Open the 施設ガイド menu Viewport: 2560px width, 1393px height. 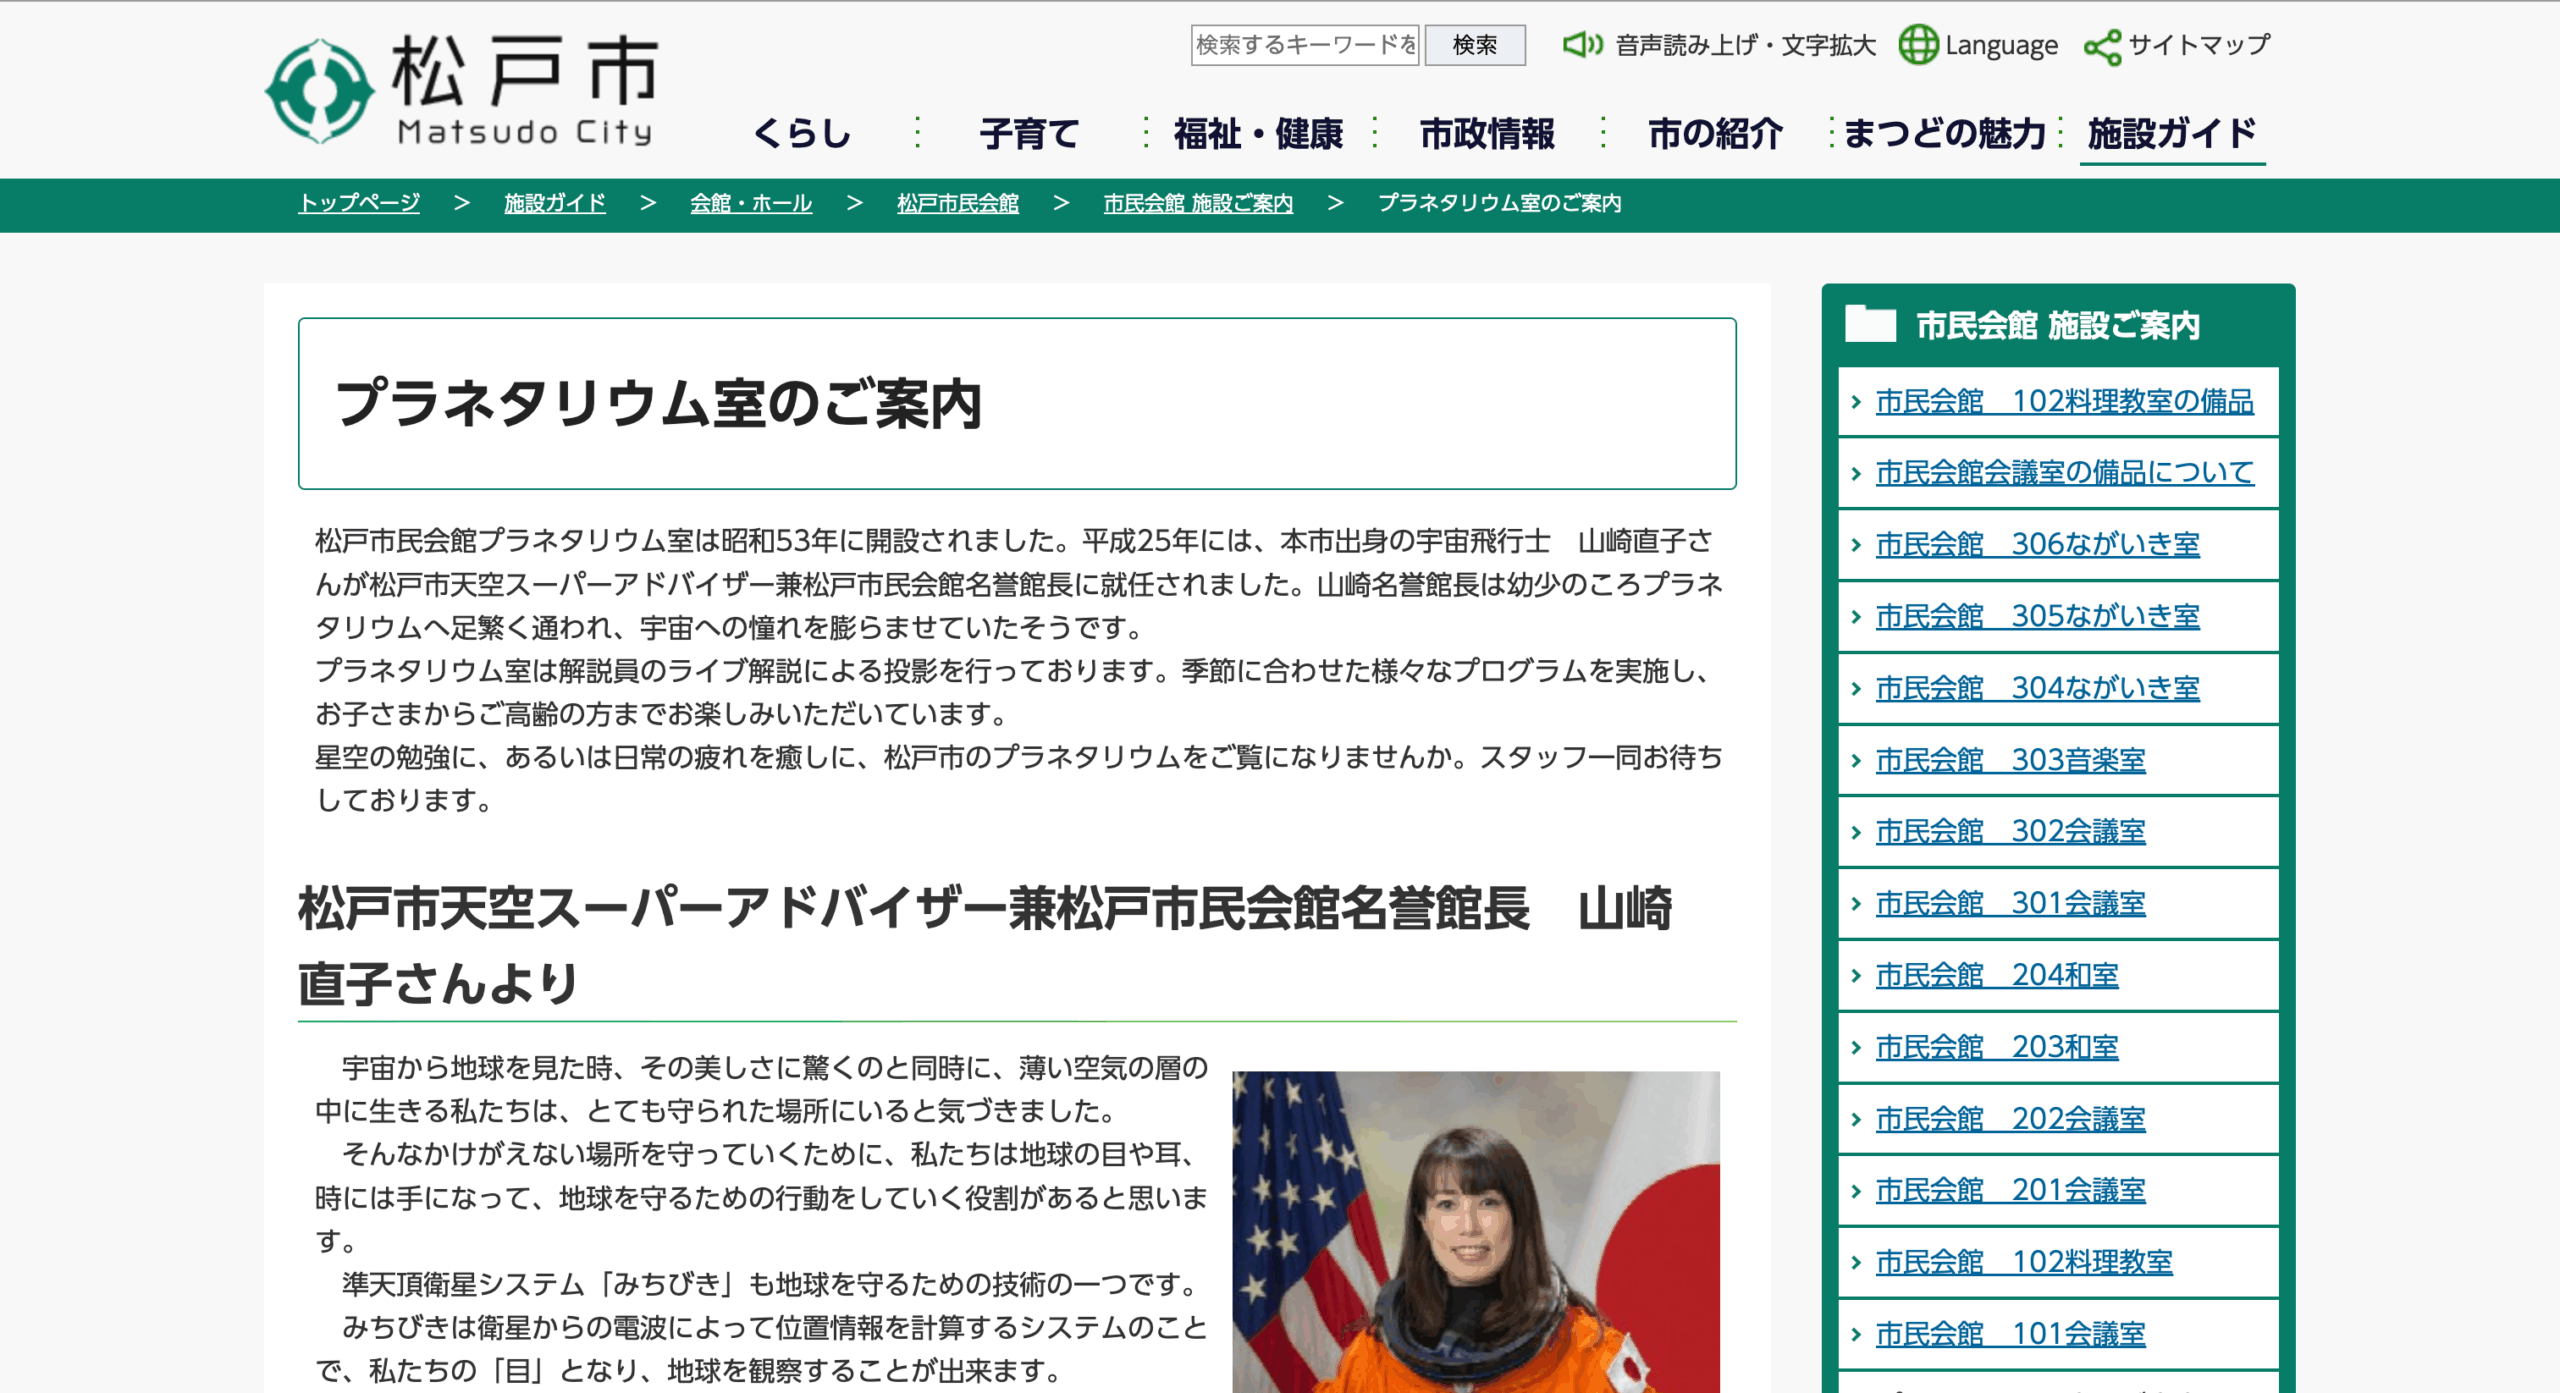(x=2172, y=133)
